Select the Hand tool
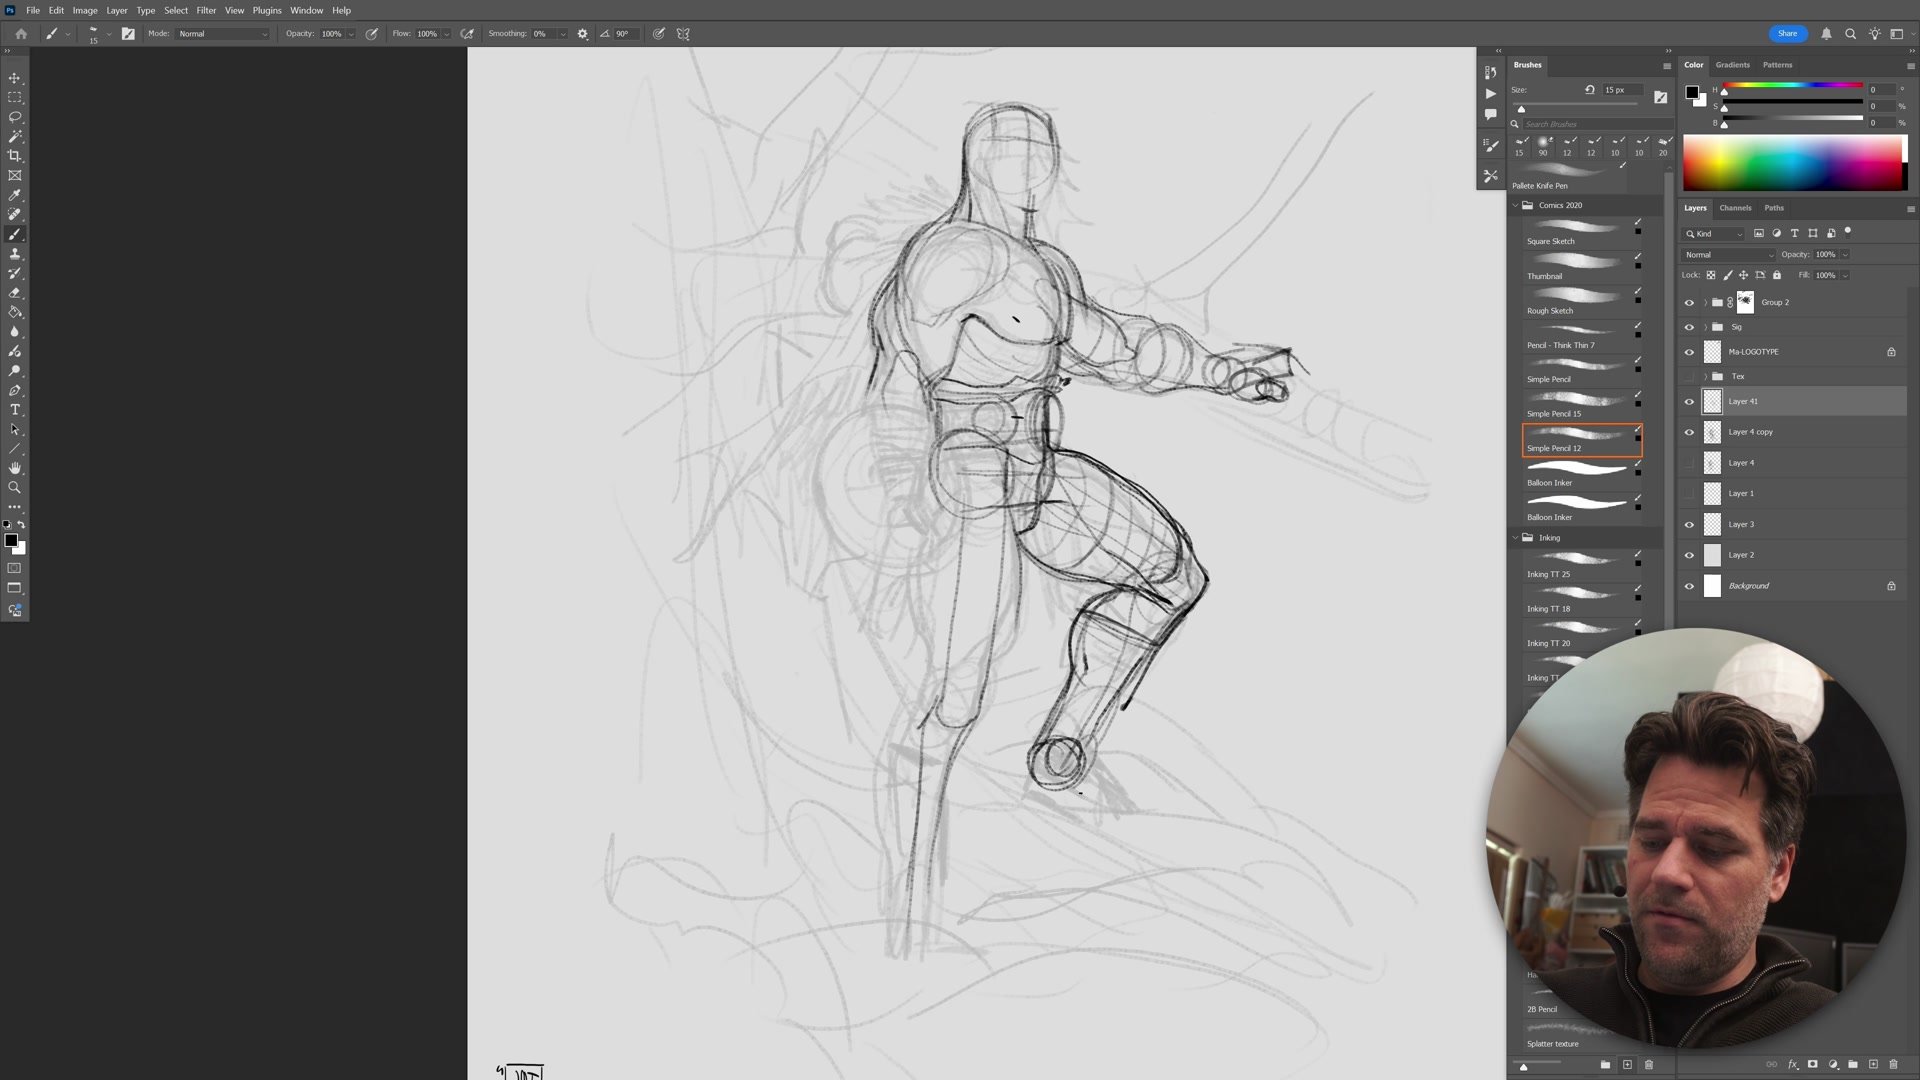The height and width of the screenshot is (1080, 1920). click(14, 468)
